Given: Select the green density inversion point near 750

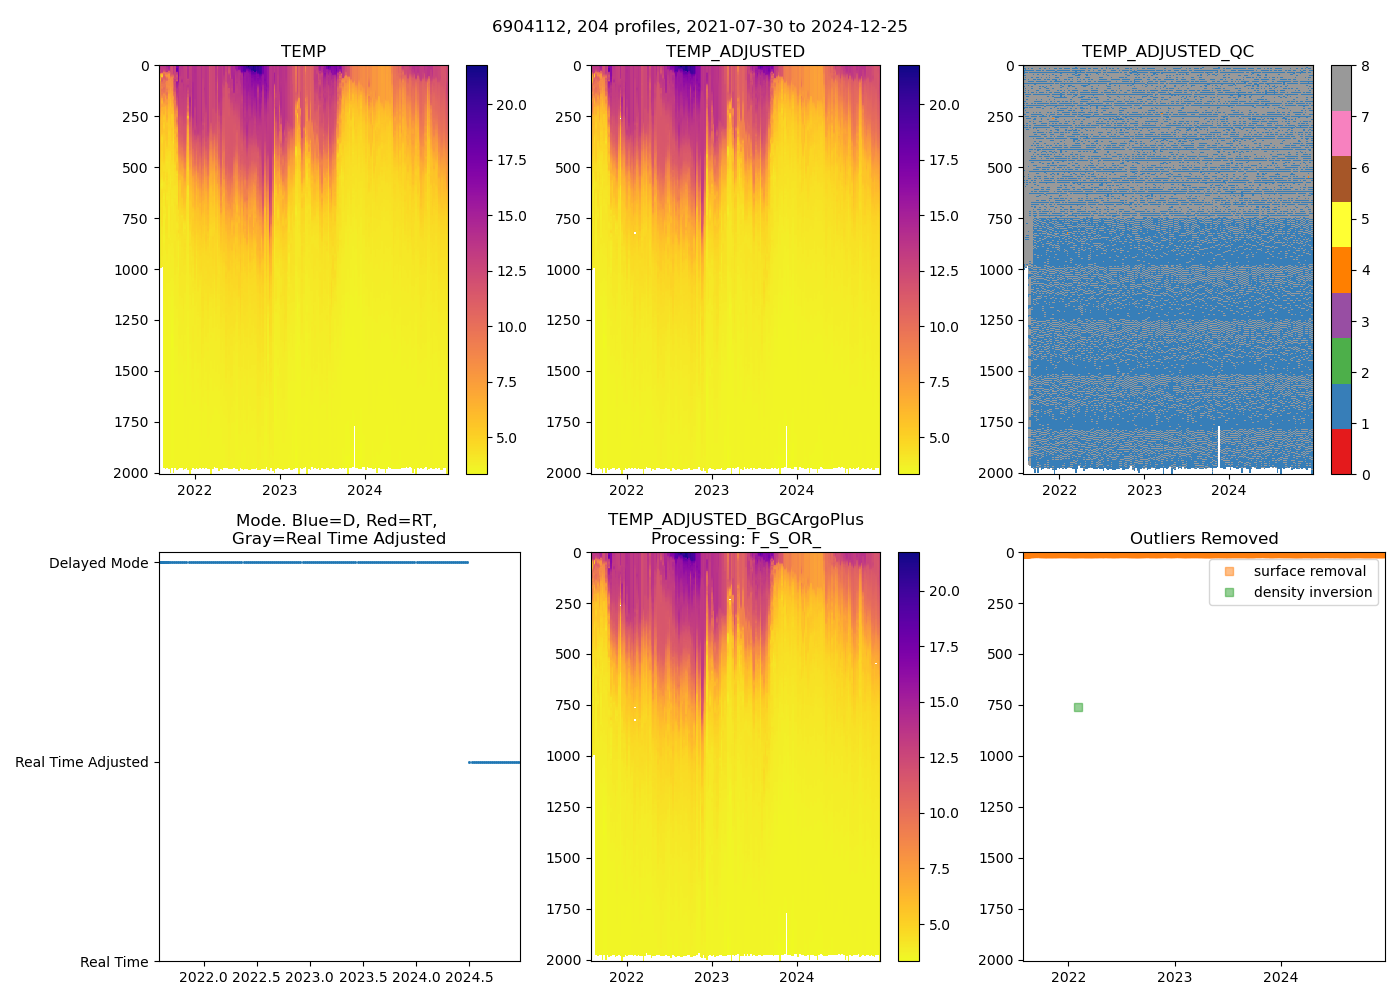Looking at the screenshot, I should click(x=1078, y=707).
